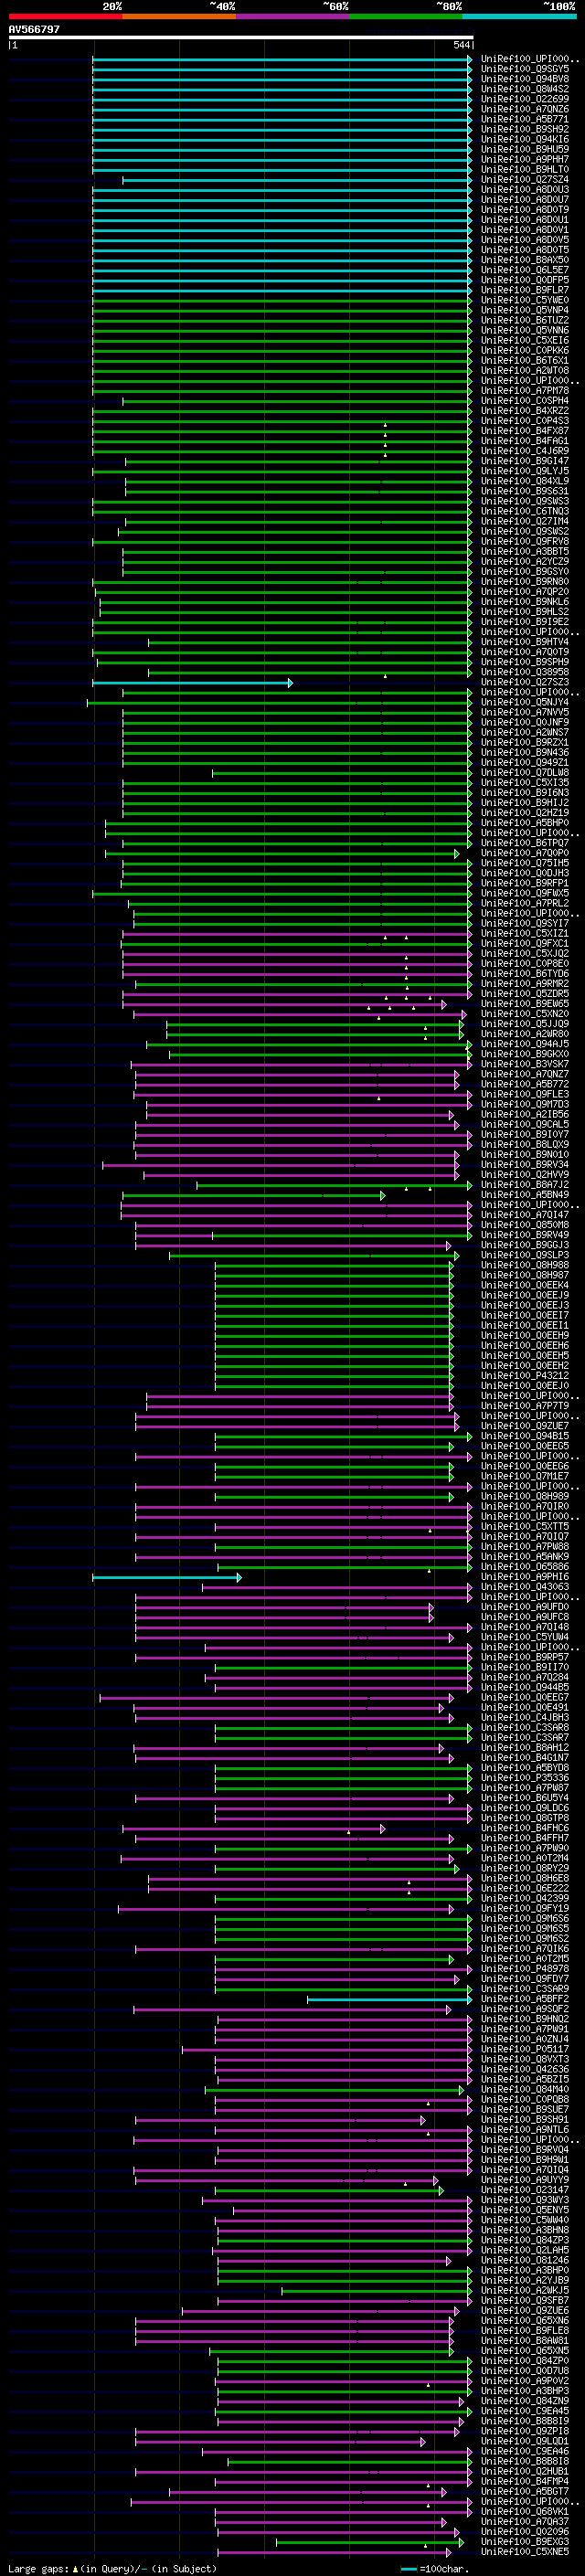Select hit label UniRef100_C5XI35

click(524, 782)
